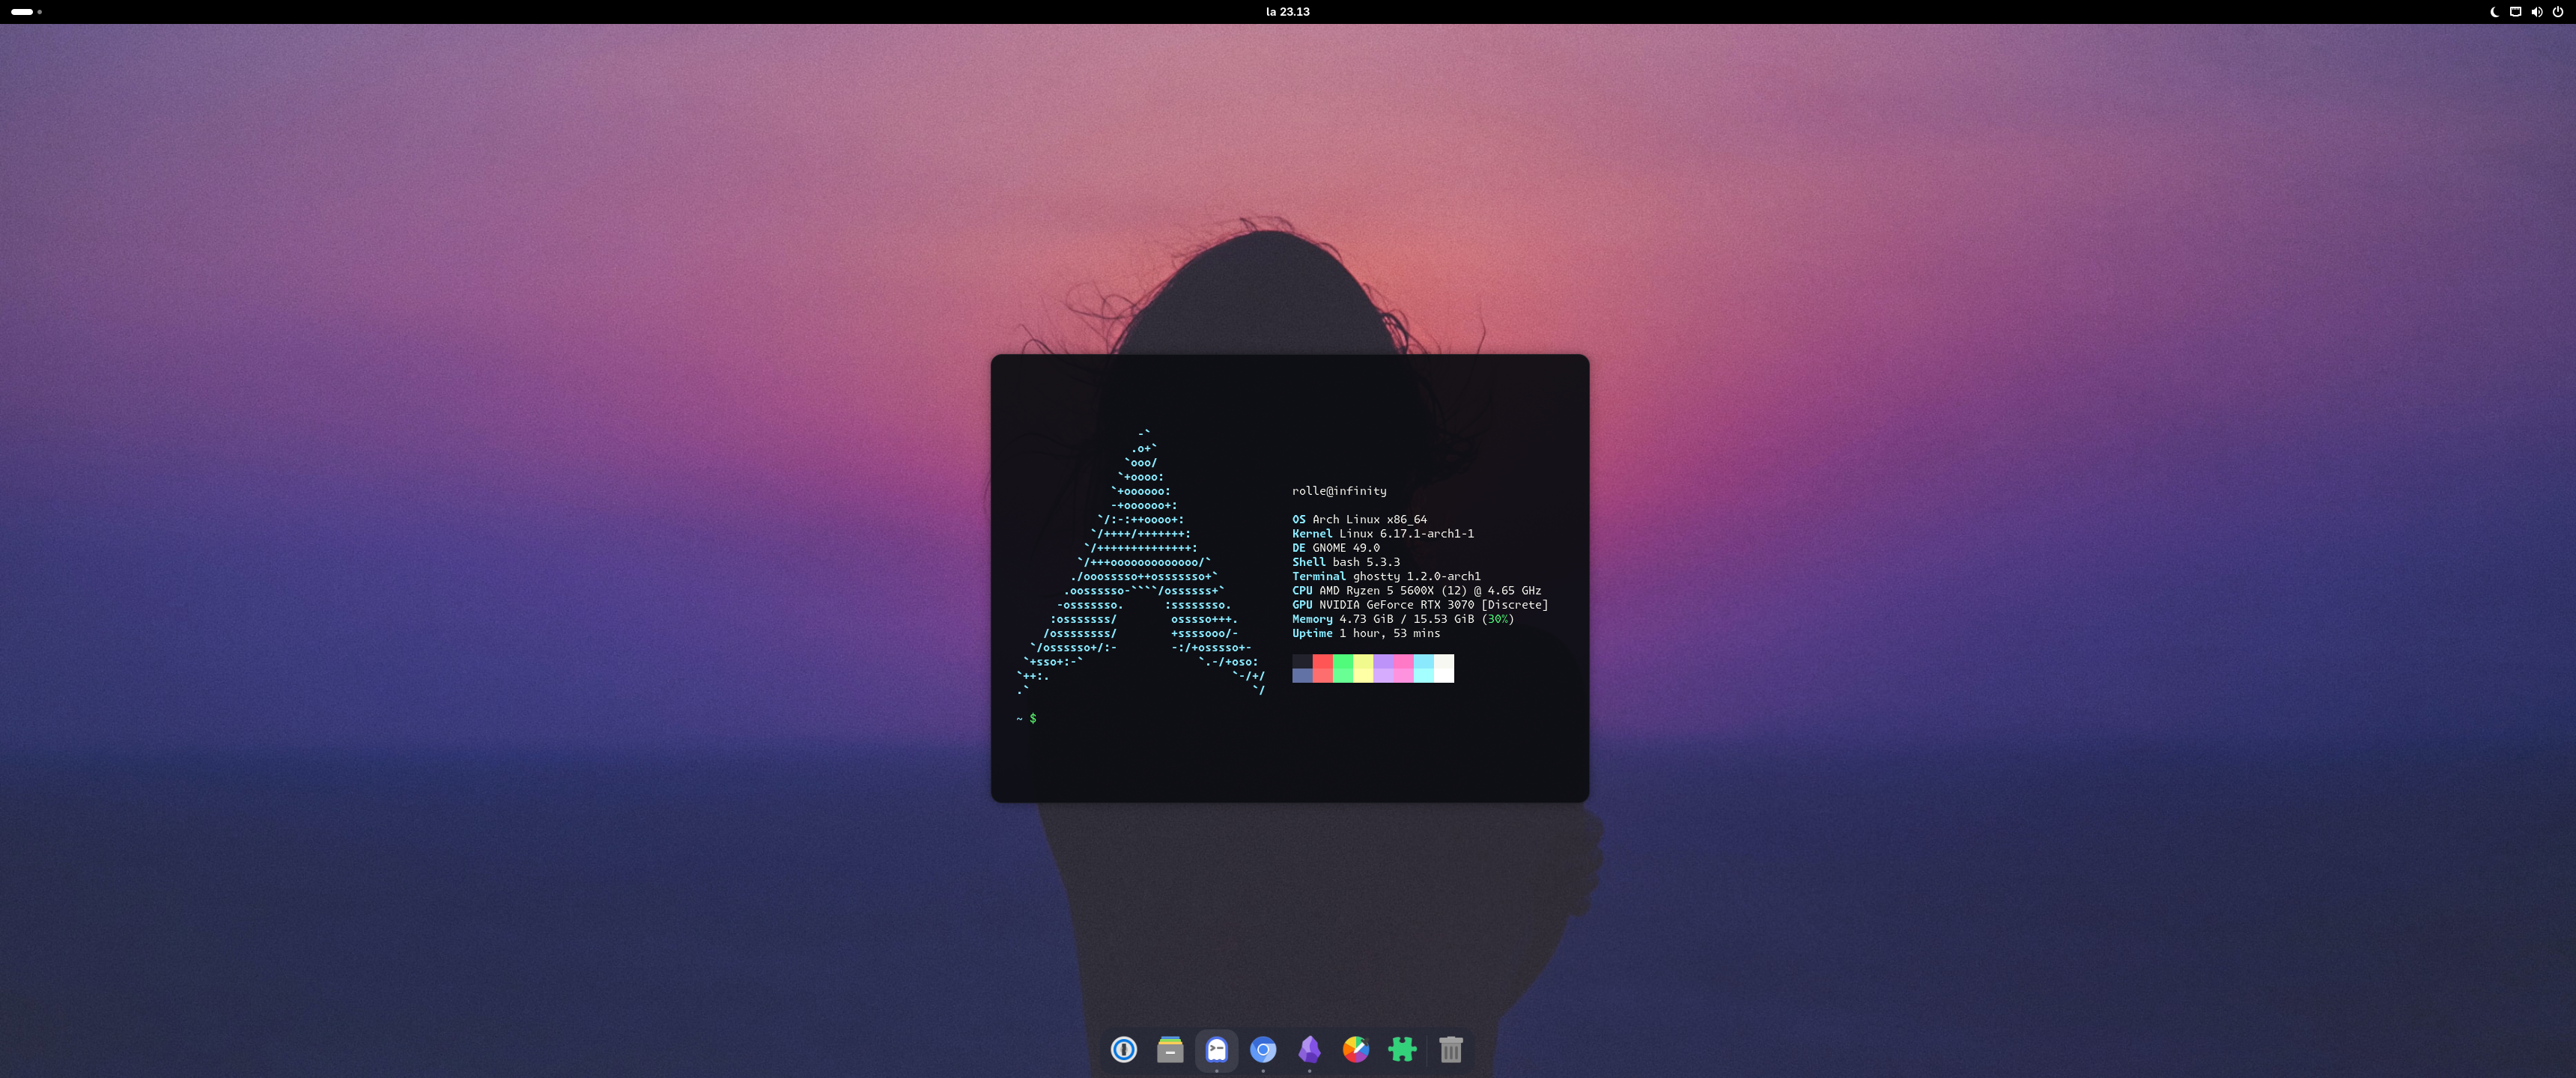Click the night light moon indicator
The width and height of the screenshot is (2576, 1078).
coord(2494,12)
